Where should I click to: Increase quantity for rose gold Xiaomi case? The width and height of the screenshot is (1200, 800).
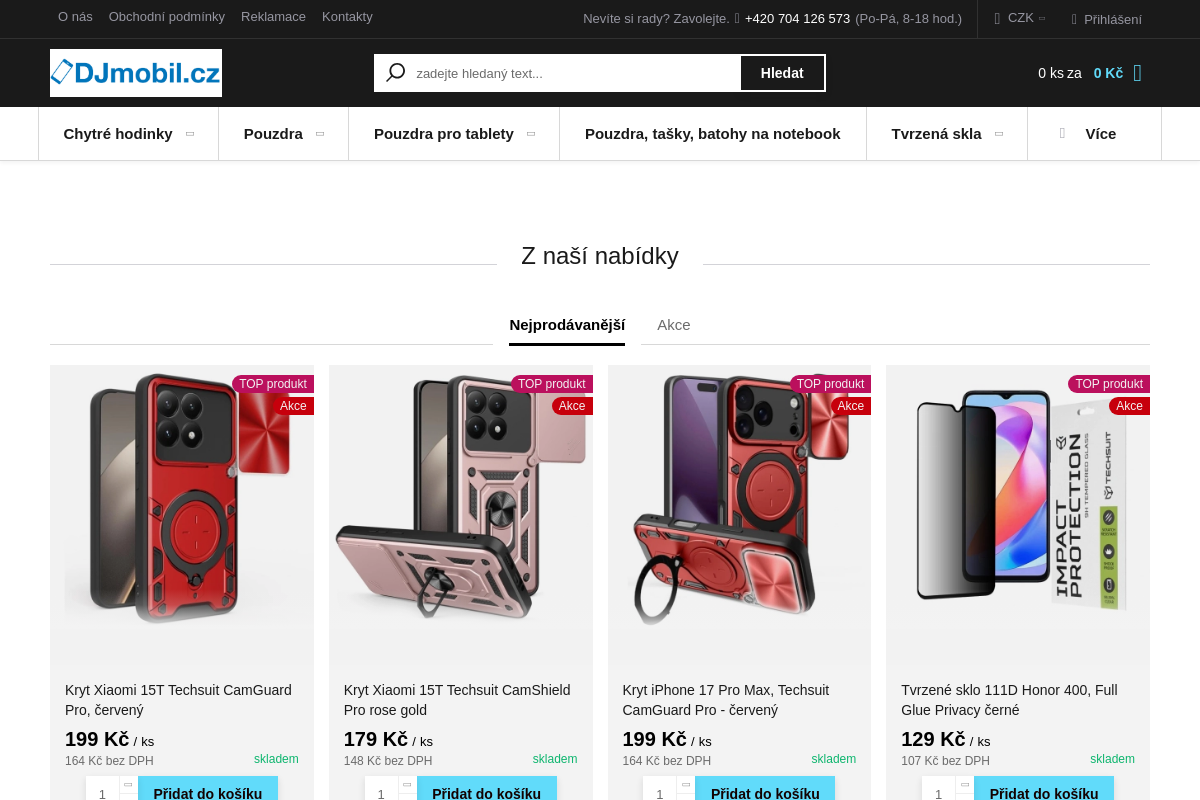406,785
